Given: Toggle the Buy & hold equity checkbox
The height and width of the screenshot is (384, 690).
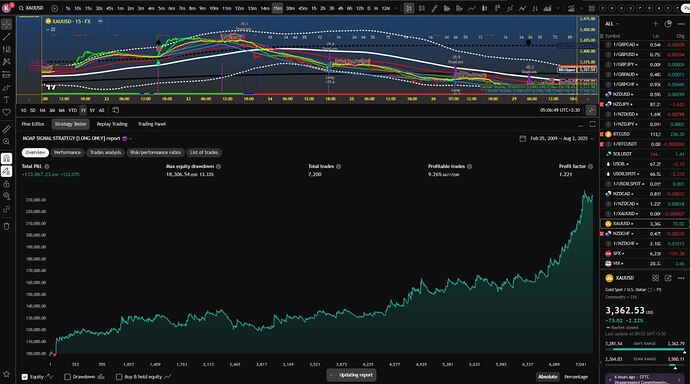Looking at the screenshot, I should point(119,377).
